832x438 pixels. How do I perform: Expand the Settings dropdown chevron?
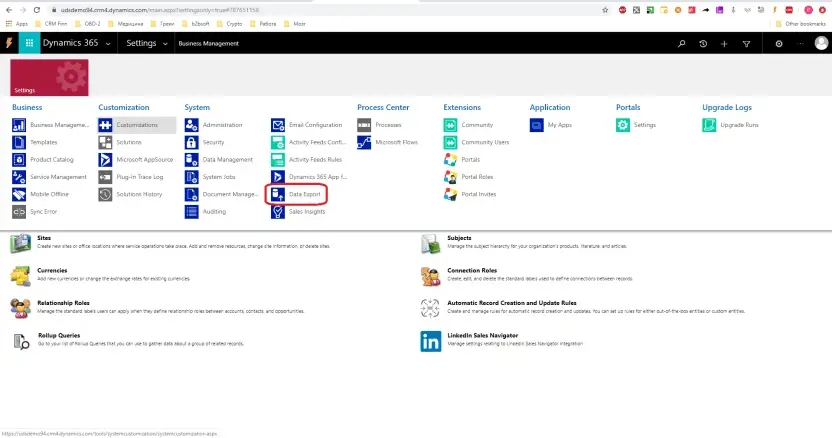165,44
